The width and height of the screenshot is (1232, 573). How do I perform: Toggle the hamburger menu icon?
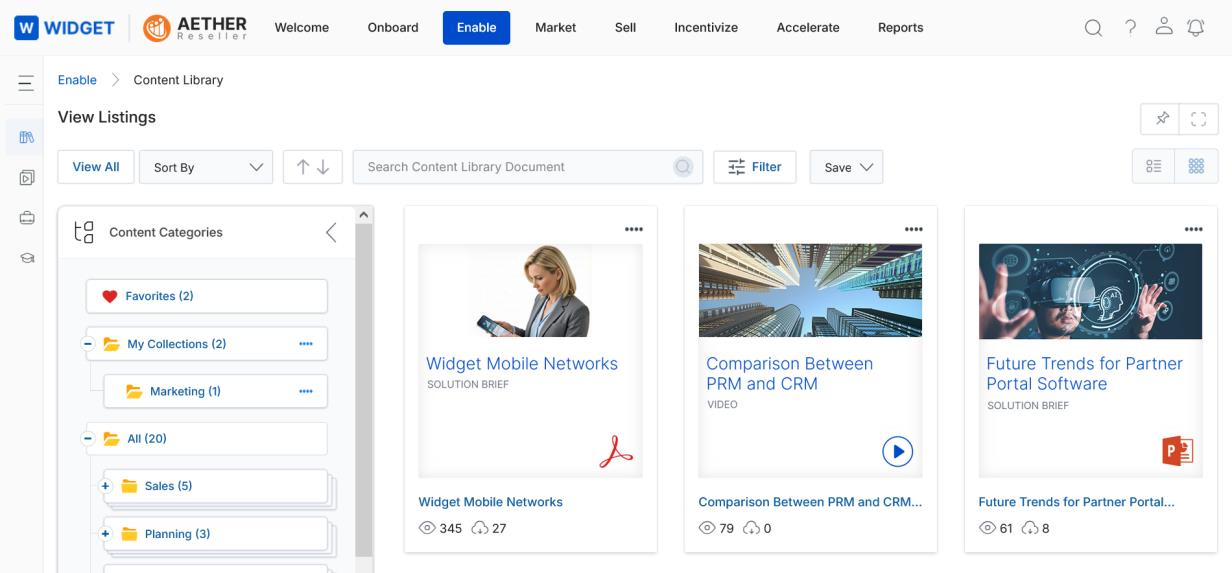pyautogui.click(x=26, y=84)
